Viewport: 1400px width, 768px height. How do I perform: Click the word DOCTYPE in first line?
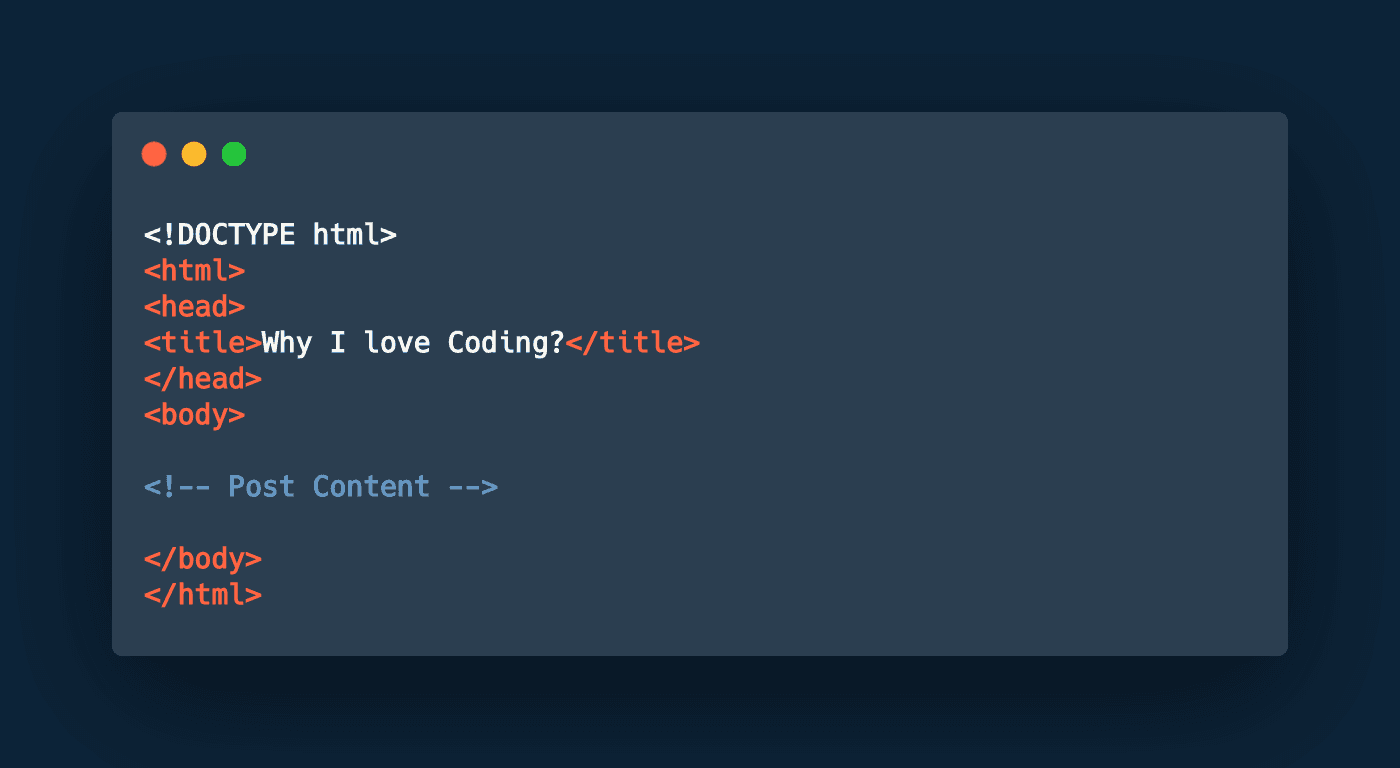tap(236, 235)
